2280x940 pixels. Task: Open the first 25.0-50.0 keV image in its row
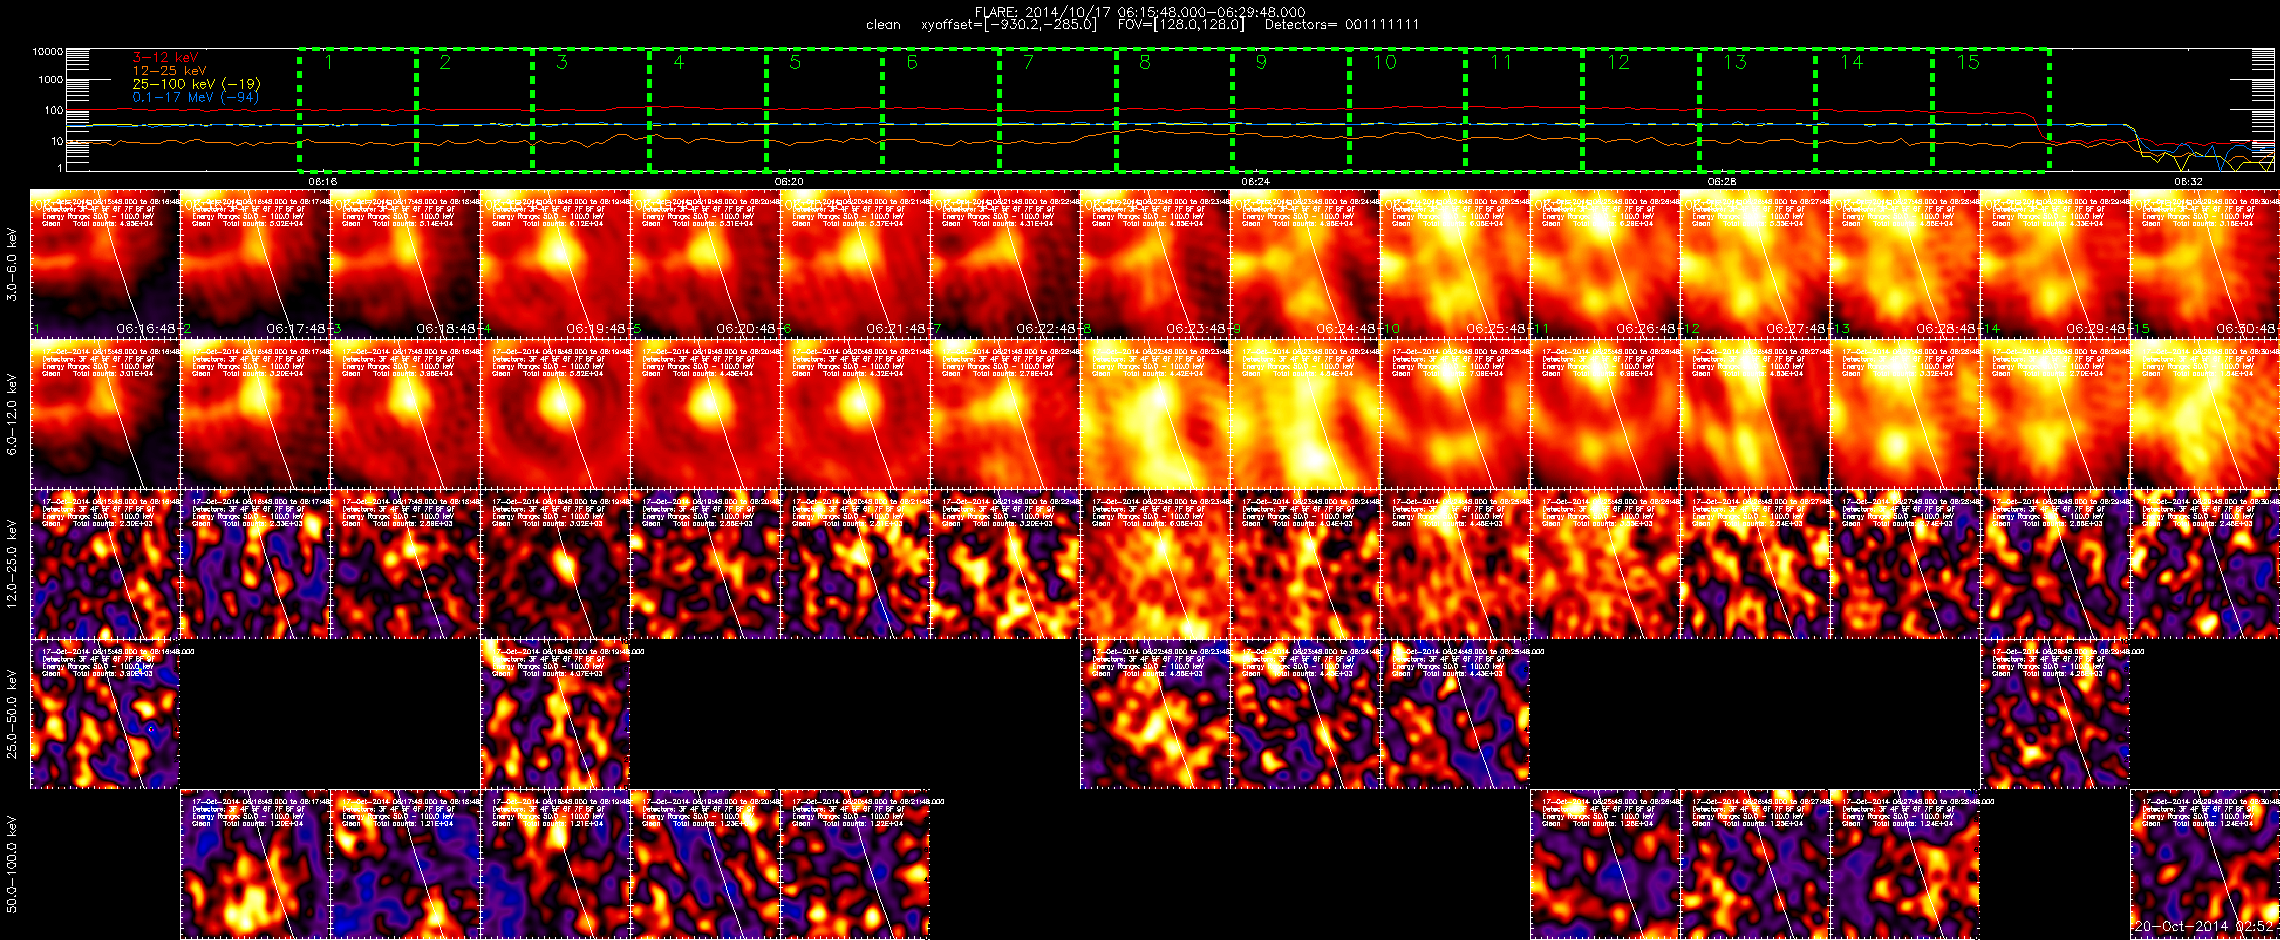105,713
